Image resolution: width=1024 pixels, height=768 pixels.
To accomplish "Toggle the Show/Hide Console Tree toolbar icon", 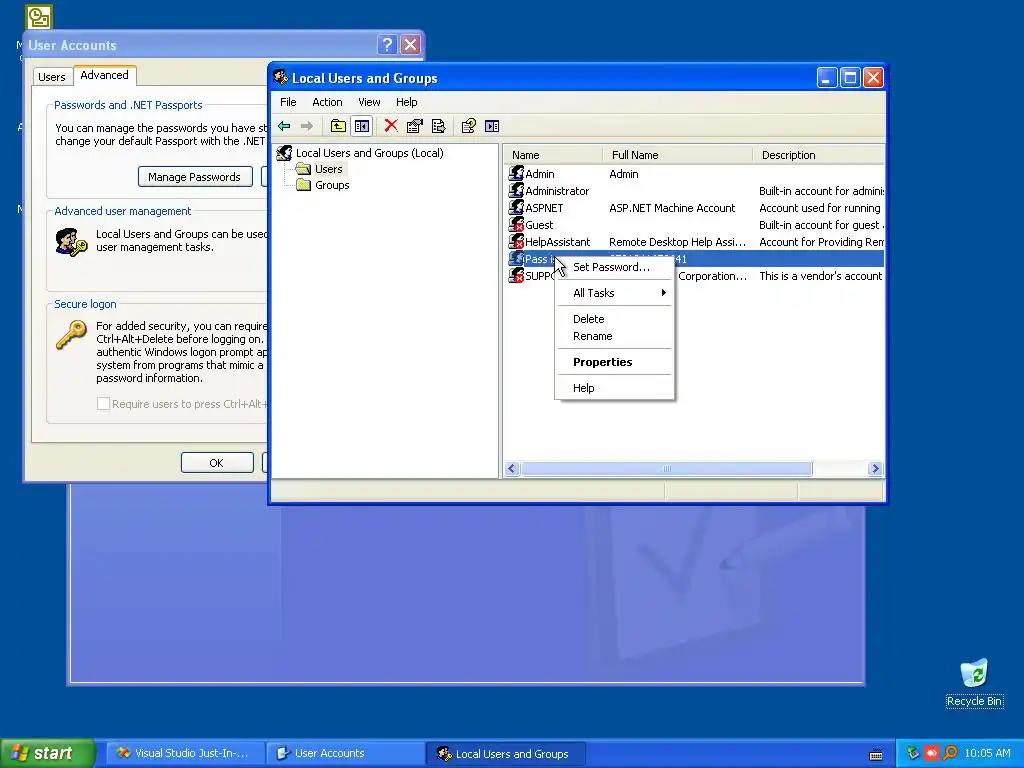I will [x=362, y=126].
